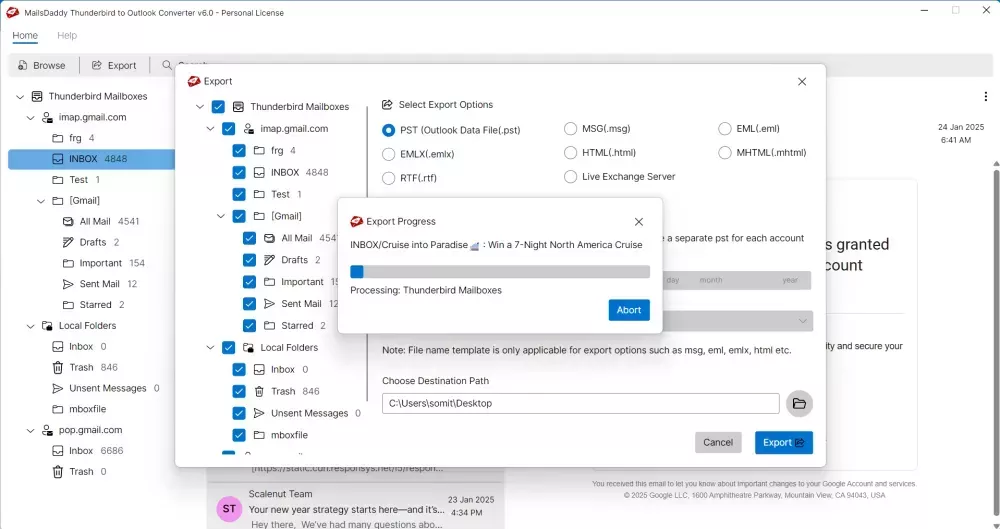Uncheck the Trash 846 checkbox in the Export dialog
Screen dimensions: 1000x529
click(x=239, y=391)
